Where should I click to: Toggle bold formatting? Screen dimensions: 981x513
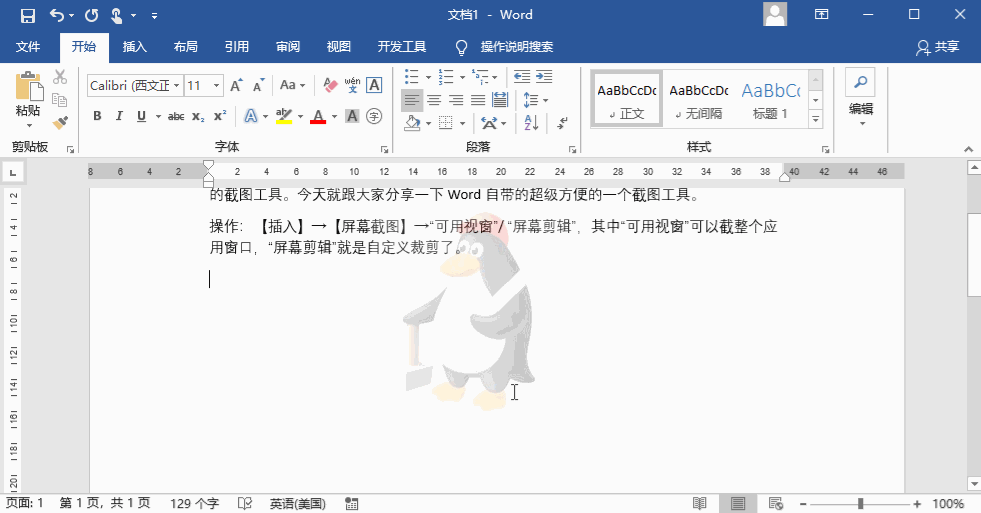tap(97, 116)
